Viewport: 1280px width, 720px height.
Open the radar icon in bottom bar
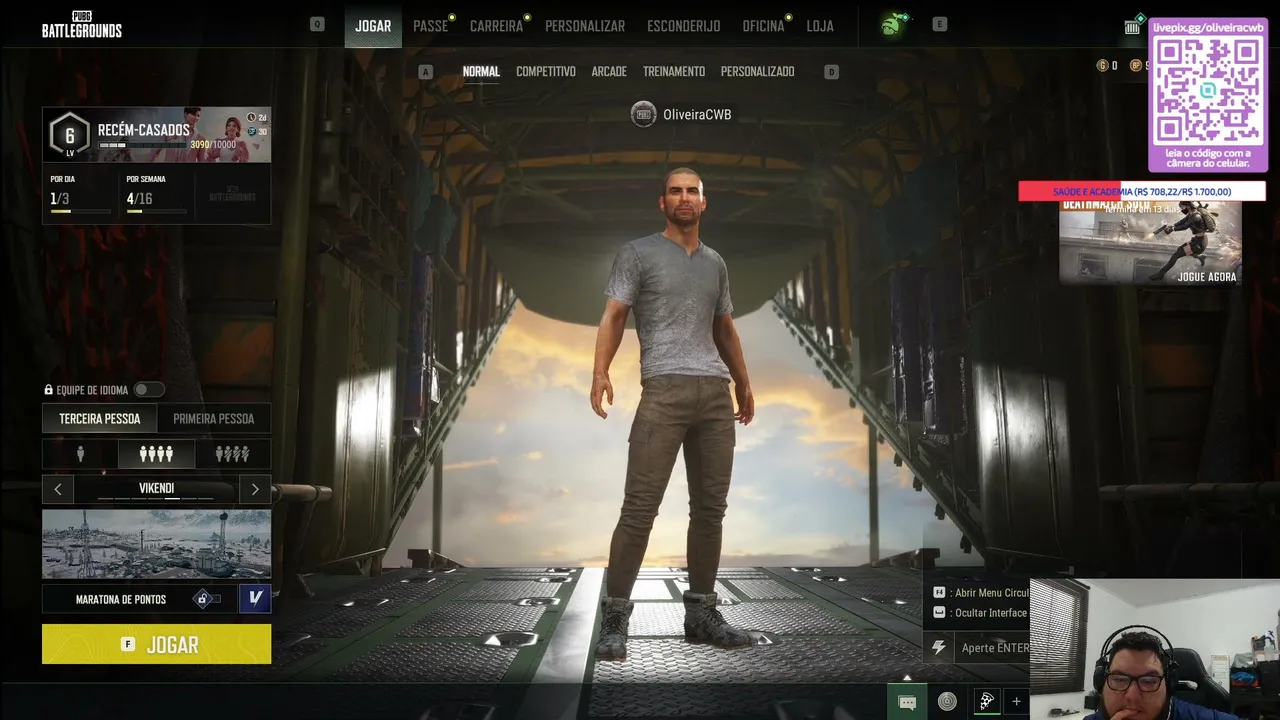click(947, 702)
